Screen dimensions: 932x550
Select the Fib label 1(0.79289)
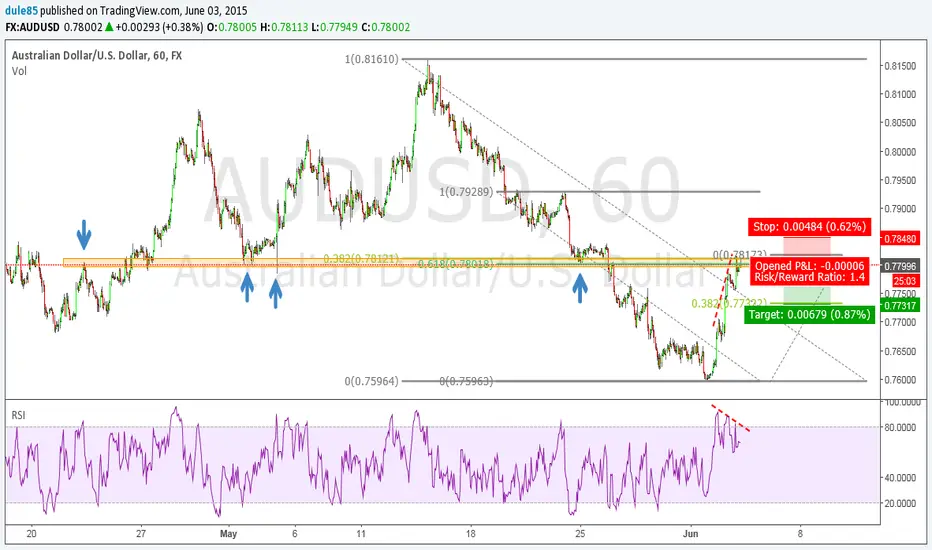pyautogui.click(x=467, y=191)
